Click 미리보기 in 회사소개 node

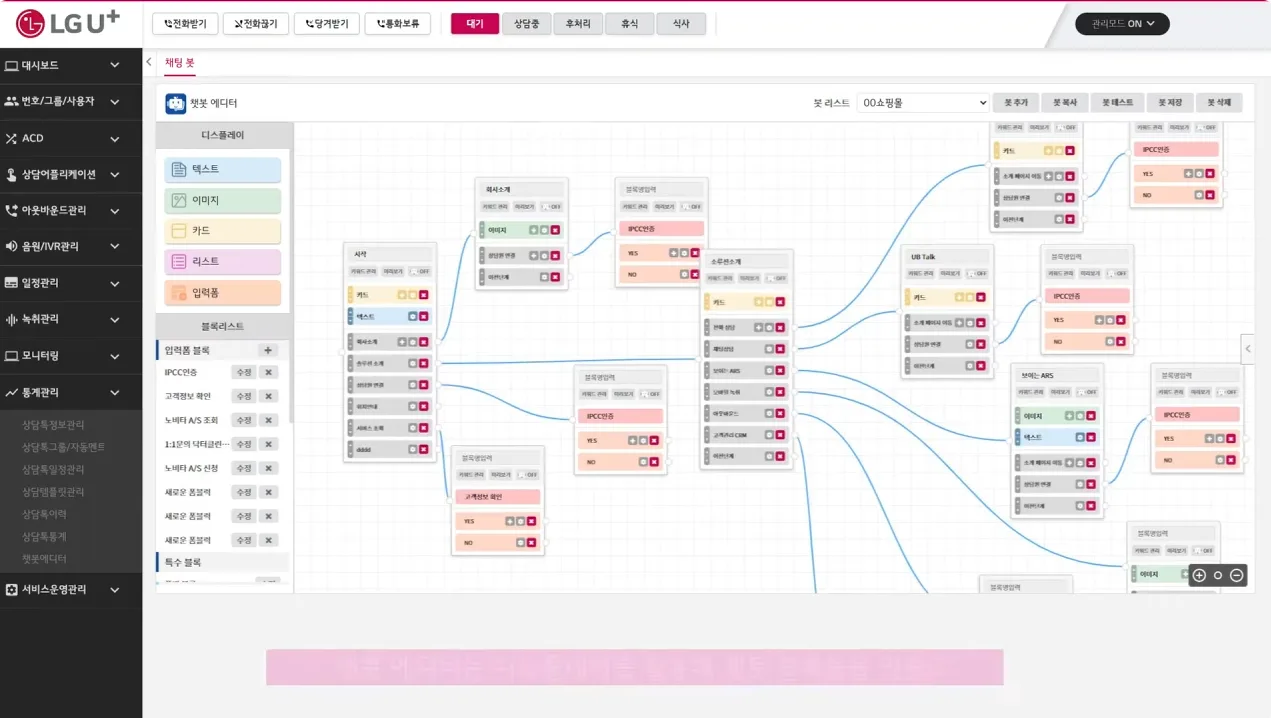pyautogui.click(x=524, y=207)
